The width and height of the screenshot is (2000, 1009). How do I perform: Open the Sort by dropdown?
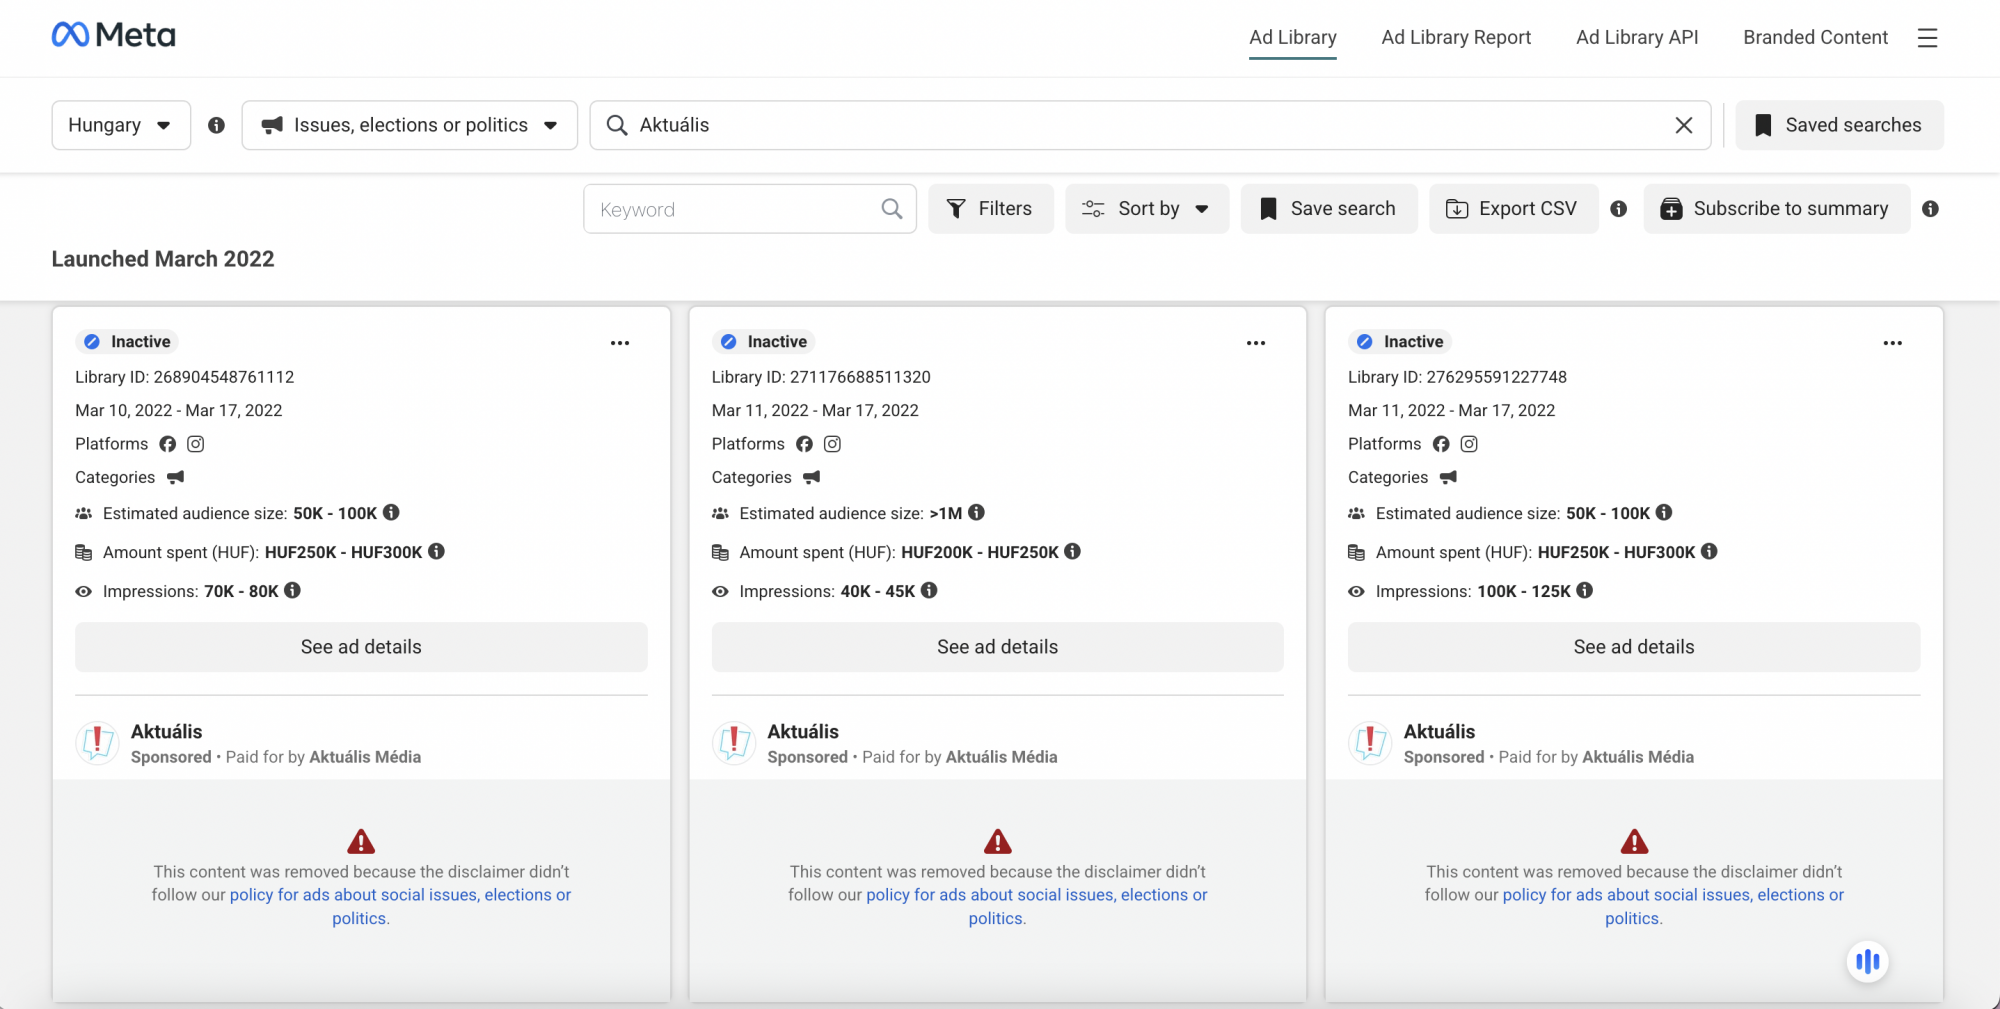click(x=1147, y=208)
